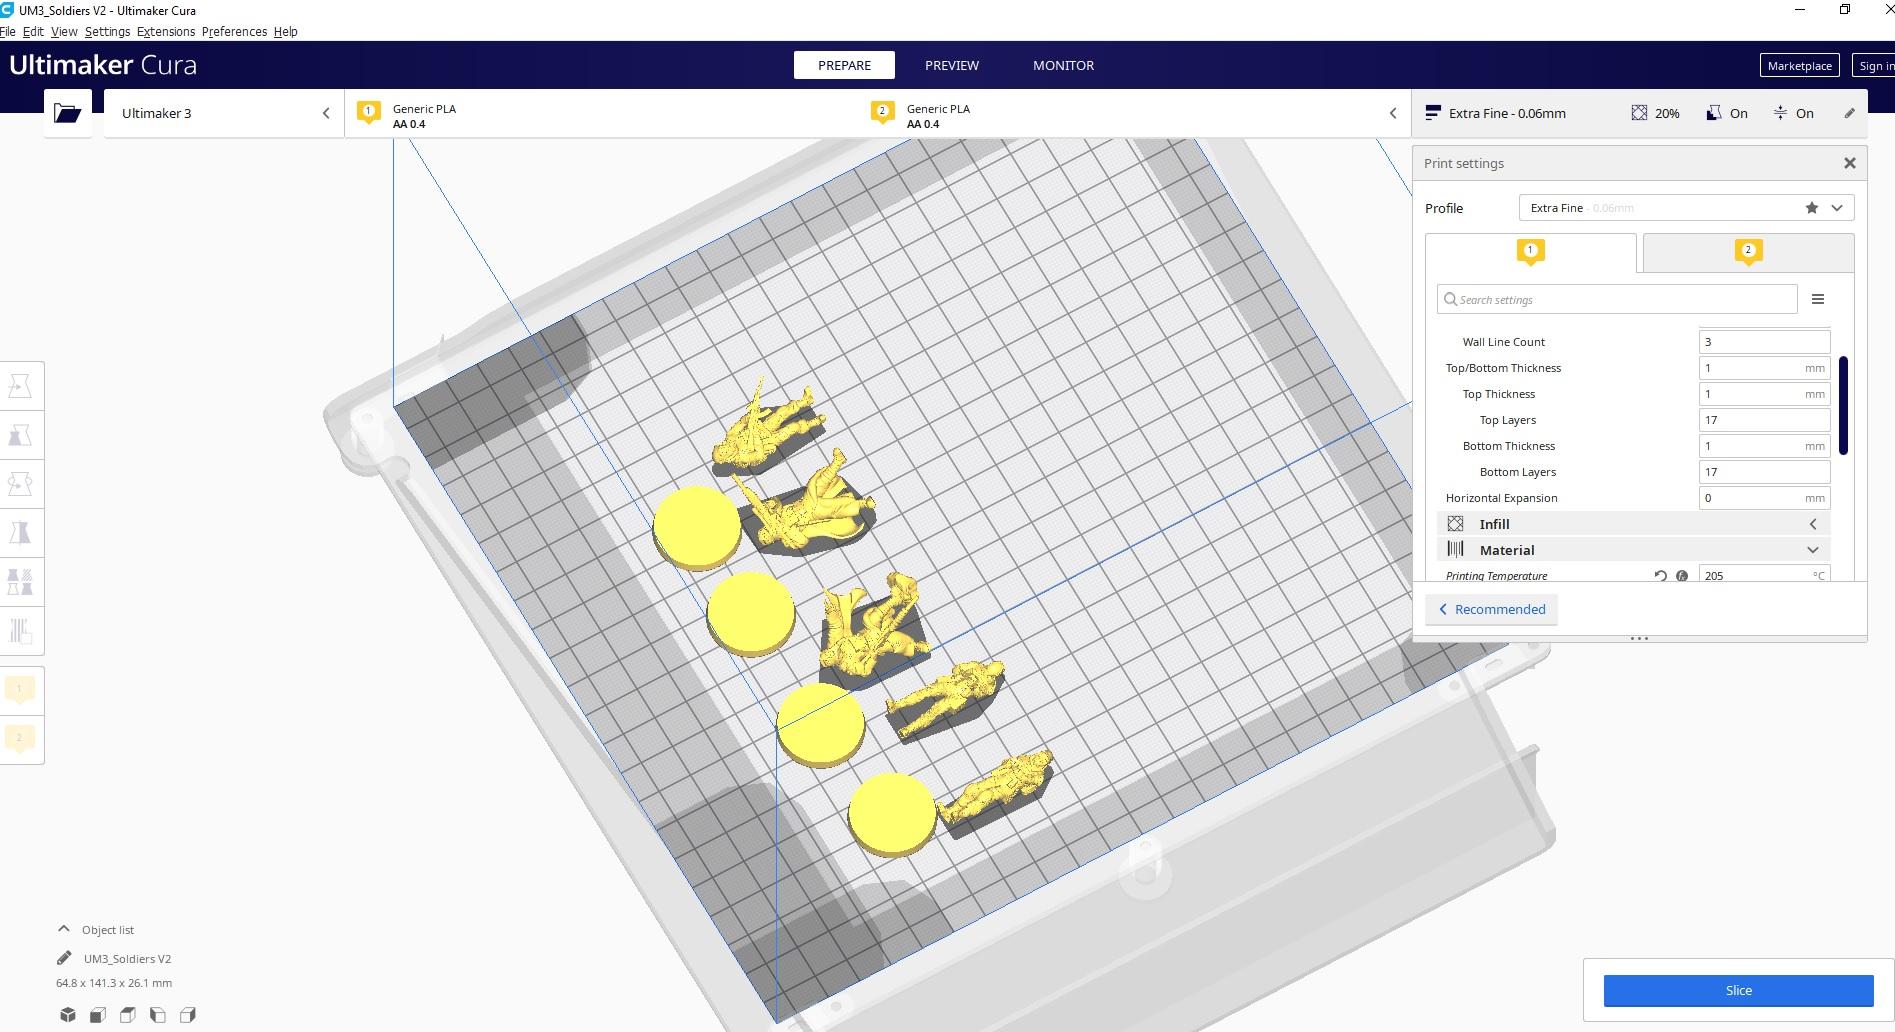This screenshot has width=1895, height=1032.
Task: Select extruder 1 settings tab
Action: [1531, 253]
